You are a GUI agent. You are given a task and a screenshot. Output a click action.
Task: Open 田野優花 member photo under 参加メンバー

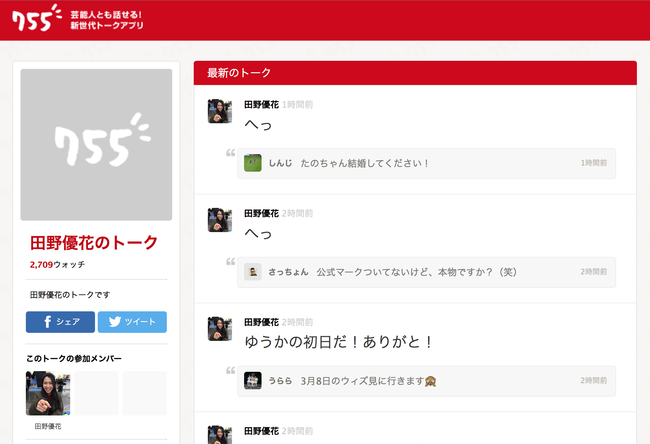click(48, 393)
